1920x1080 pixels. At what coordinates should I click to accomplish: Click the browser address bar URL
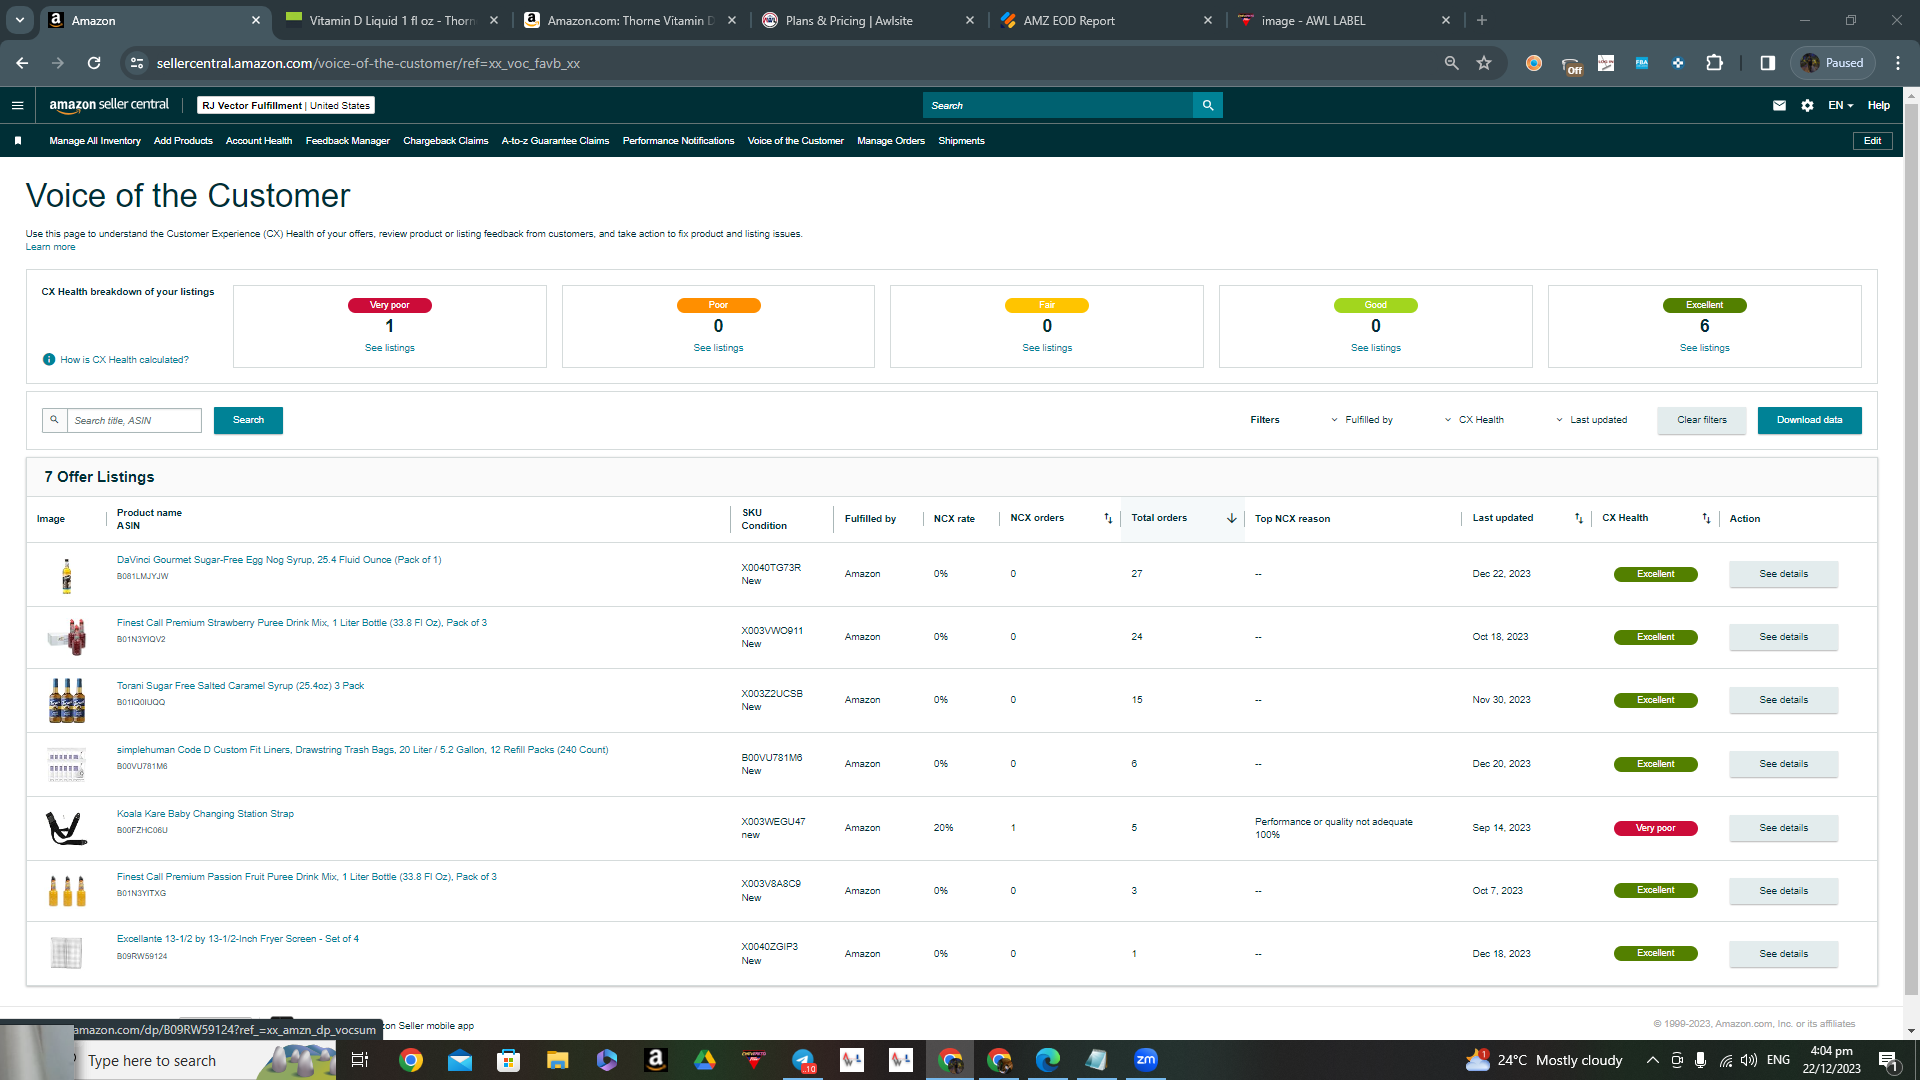coord(368,63)
